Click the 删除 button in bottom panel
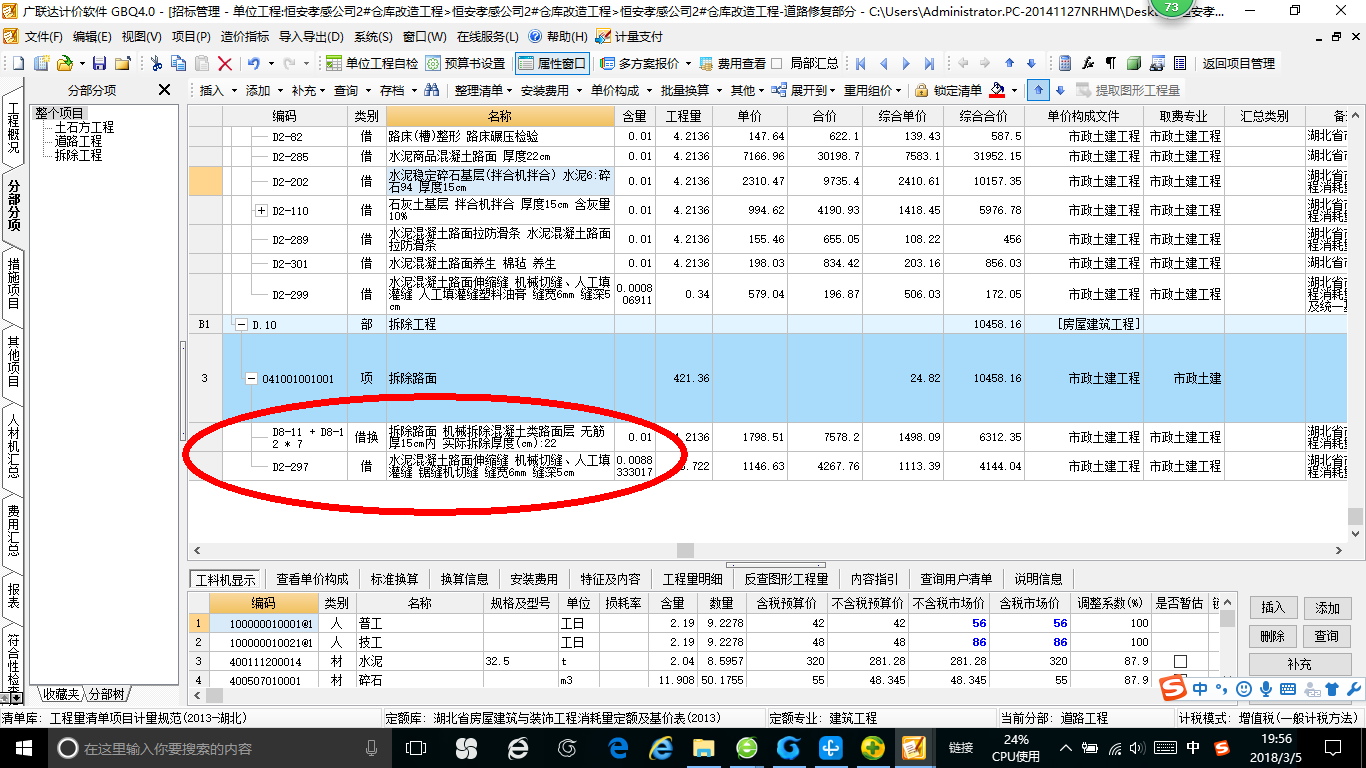Screen dimensions: 1366x768 (1272, 636)
